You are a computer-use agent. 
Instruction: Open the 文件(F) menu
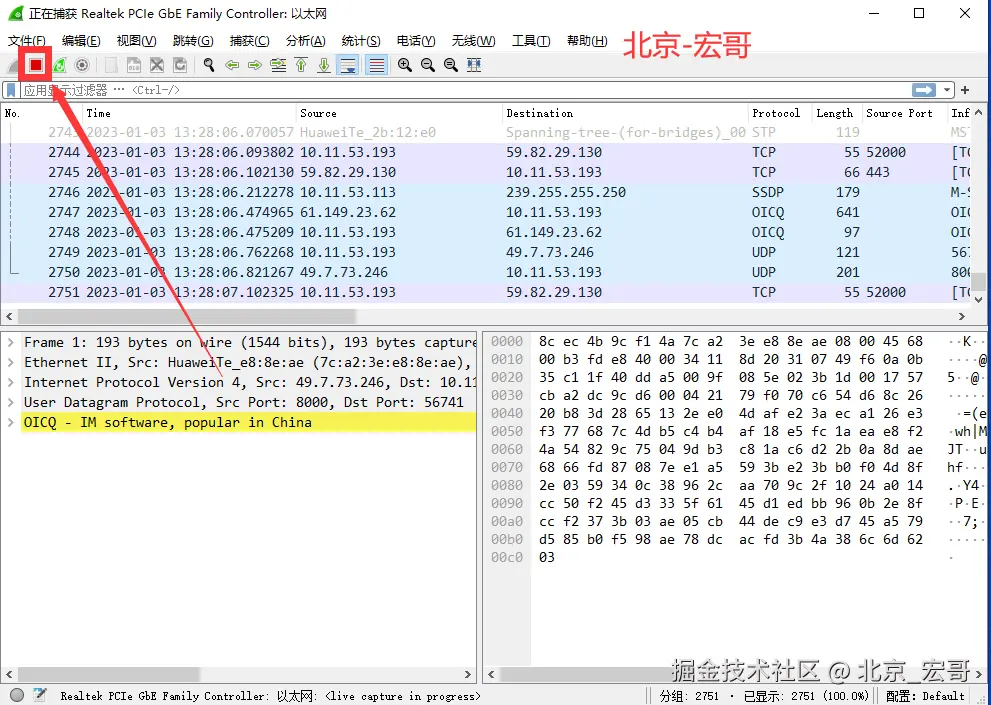click(27, 40)
